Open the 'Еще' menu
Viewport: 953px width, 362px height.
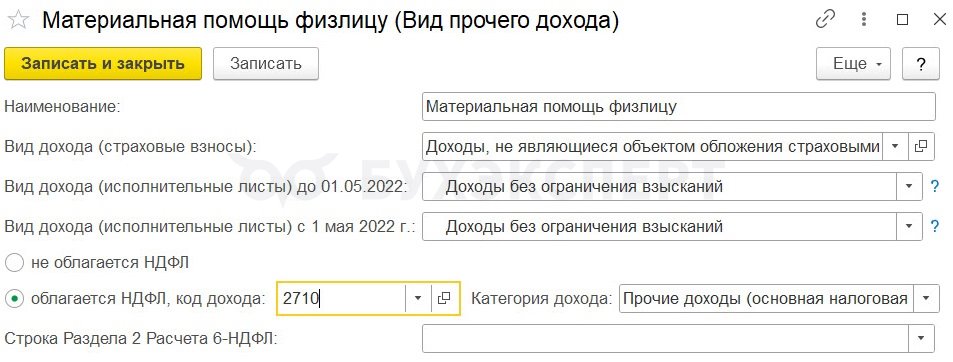[853, 64]
